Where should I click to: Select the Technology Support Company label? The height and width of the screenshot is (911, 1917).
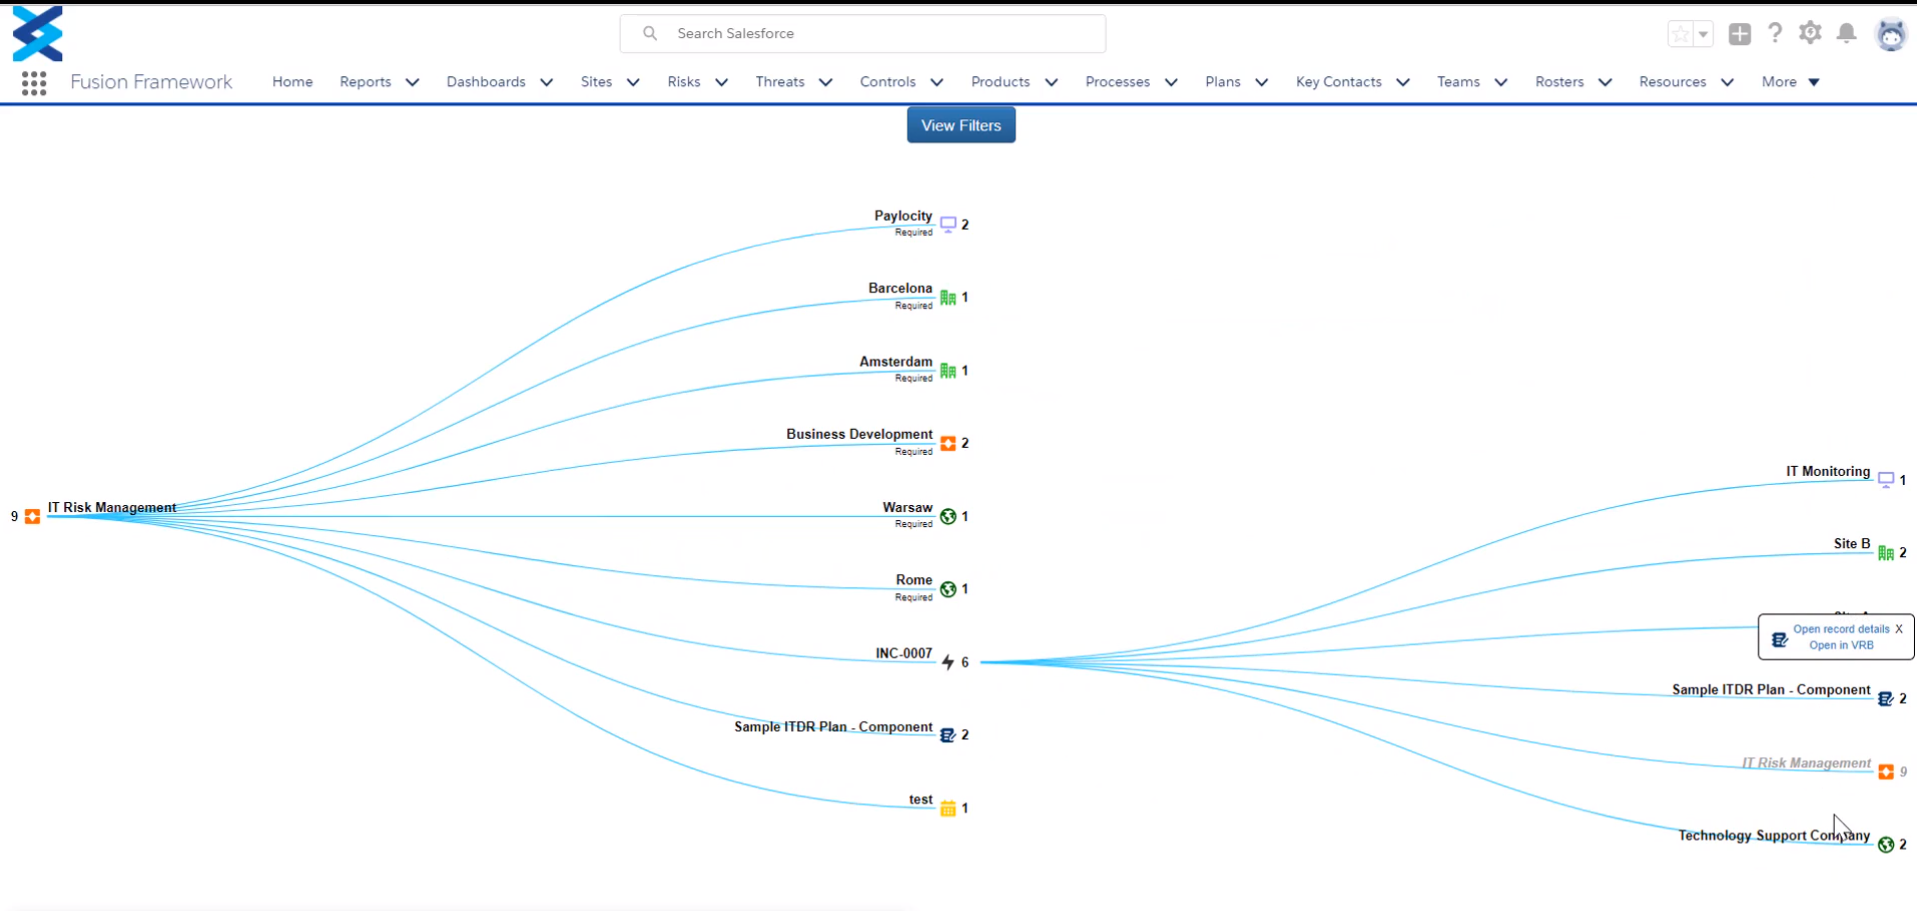1774,836
